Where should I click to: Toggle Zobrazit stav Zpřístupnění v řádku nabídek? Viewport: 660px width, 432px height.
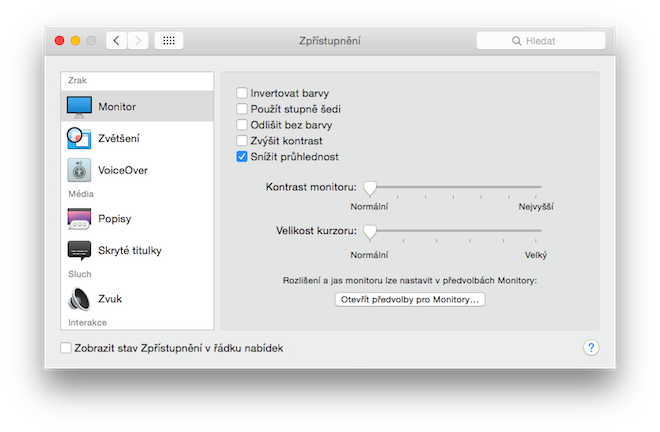(66, 348)
